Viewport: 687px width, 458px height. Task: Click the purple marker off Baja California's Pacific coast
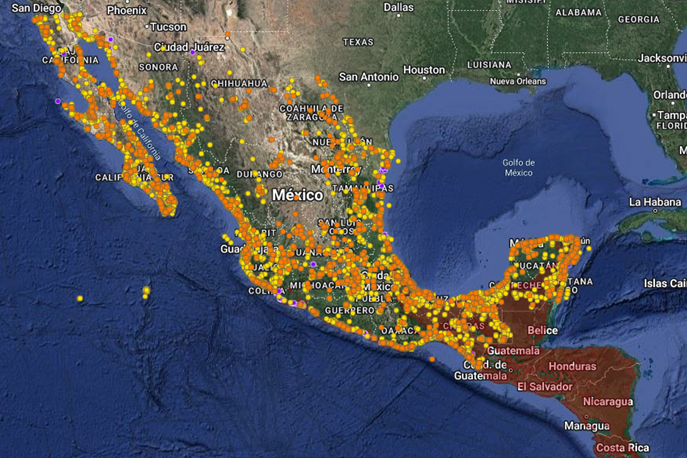click(58, 101)
